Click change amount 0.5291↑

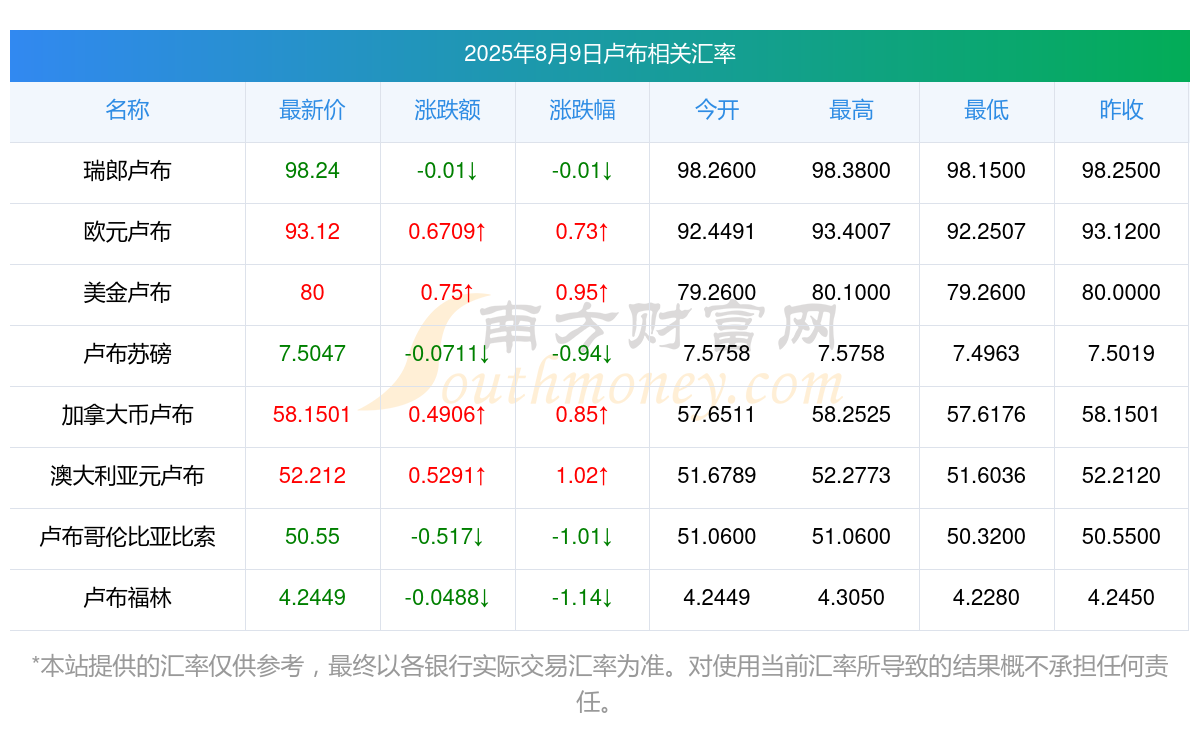[x=447, y=476]
